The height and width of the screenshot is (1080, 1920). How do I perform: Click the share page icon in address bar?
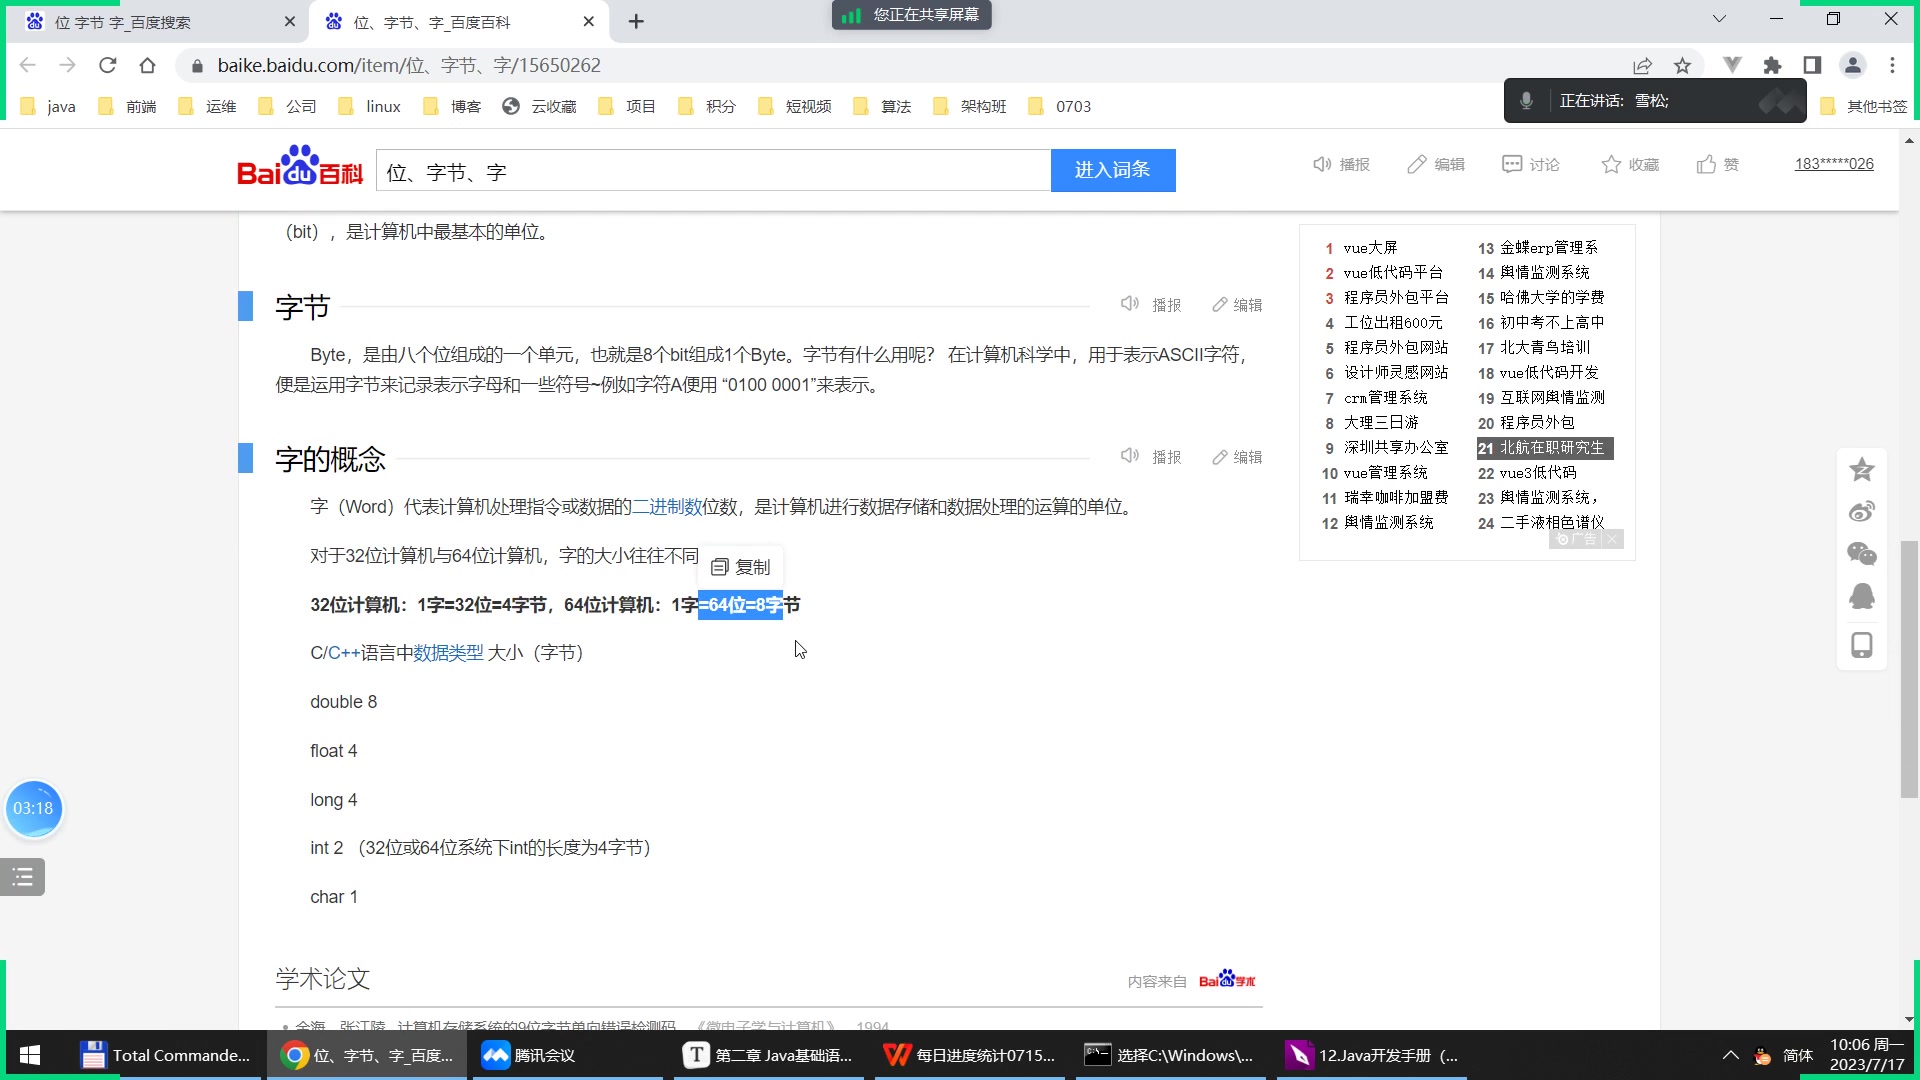click(1642, 66)
